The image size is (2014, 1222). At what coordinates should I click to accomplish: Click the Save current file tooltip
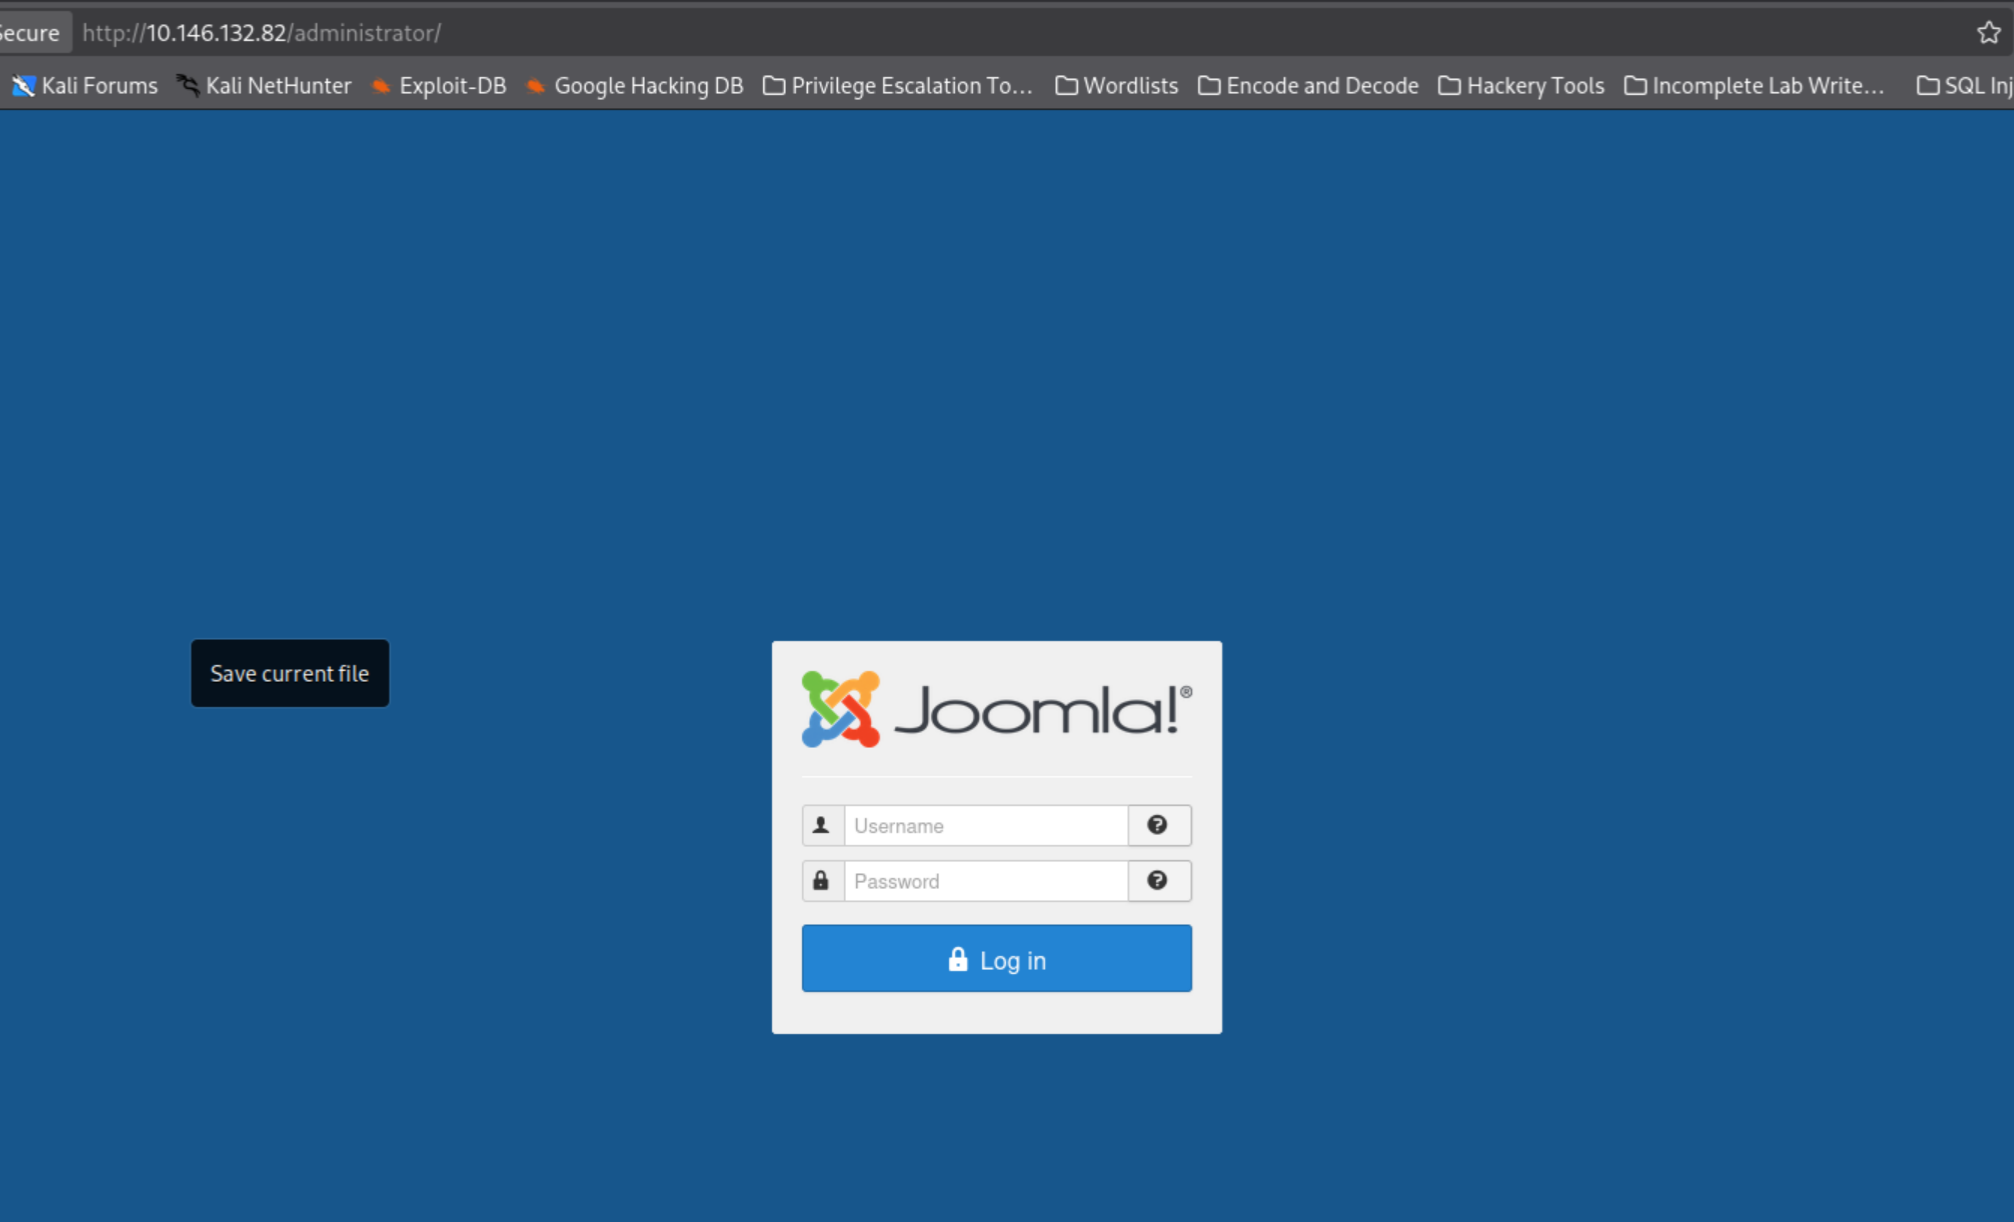coord(290,673)
